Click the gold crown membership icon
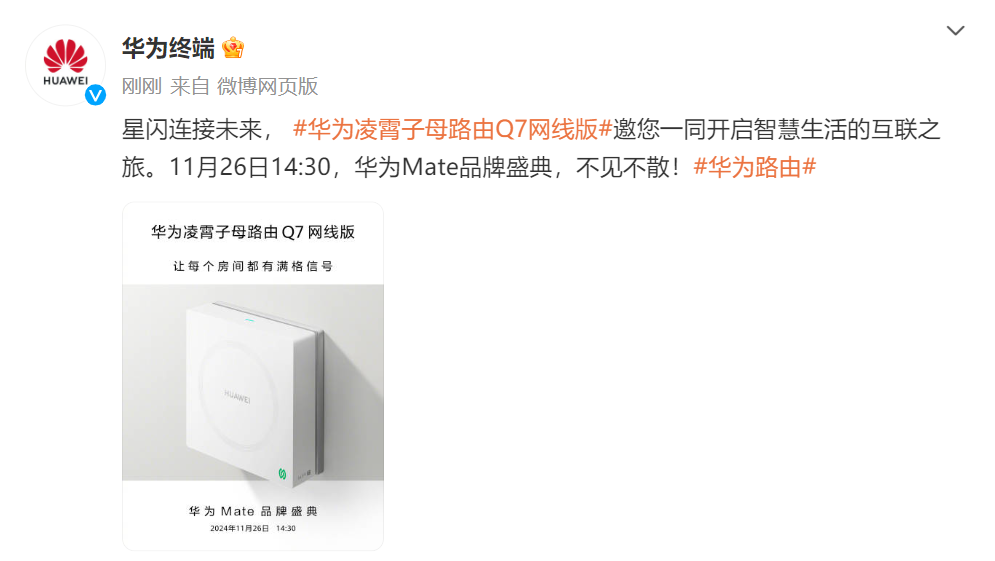Screen dimensions: 995x561 233,48
